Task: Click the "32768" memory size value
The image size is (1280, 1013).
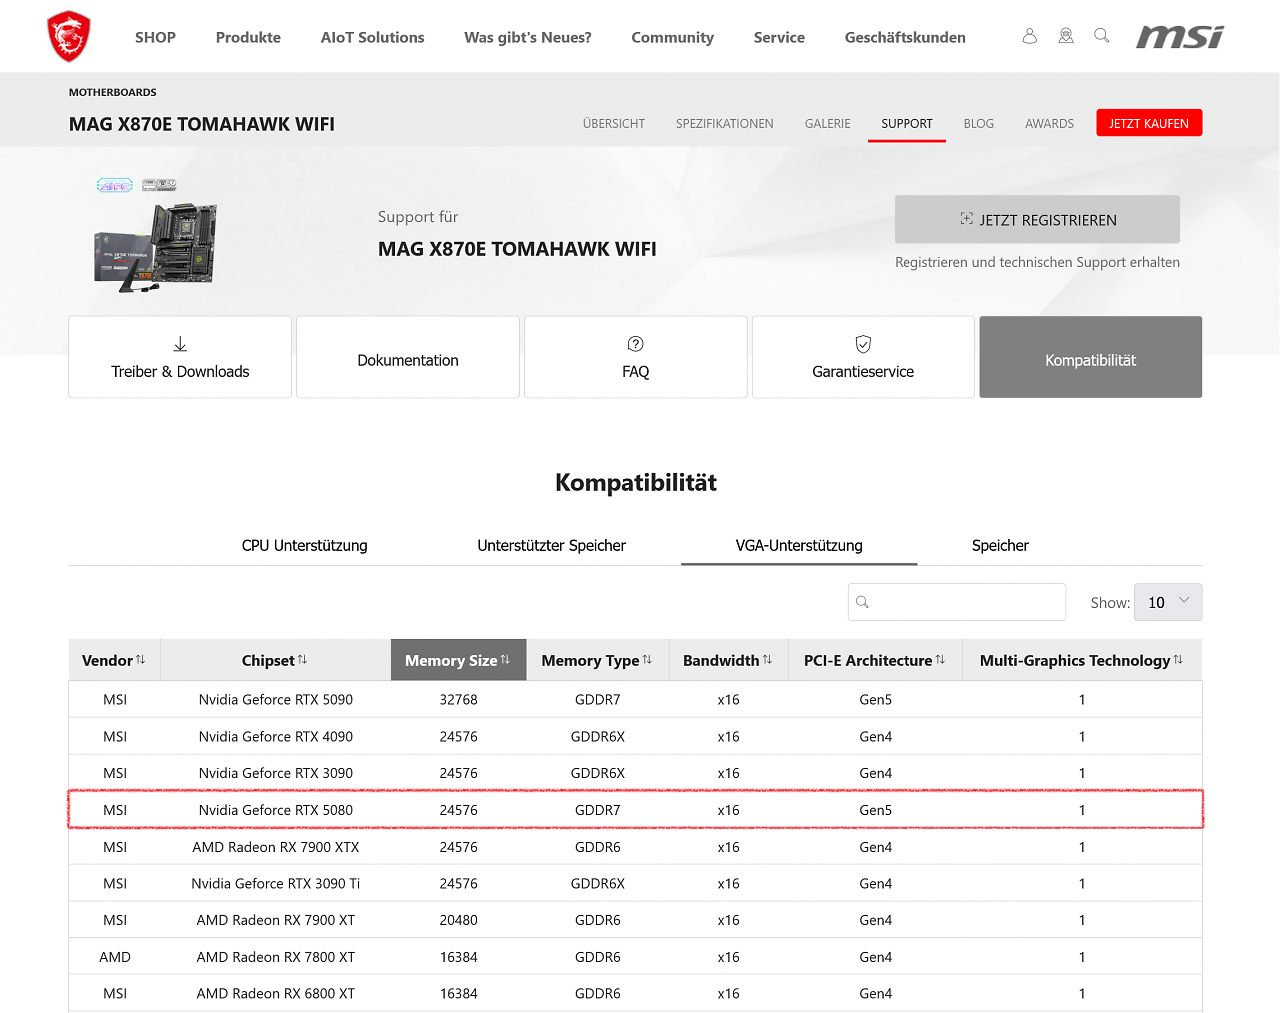Action: coord(459,700)
